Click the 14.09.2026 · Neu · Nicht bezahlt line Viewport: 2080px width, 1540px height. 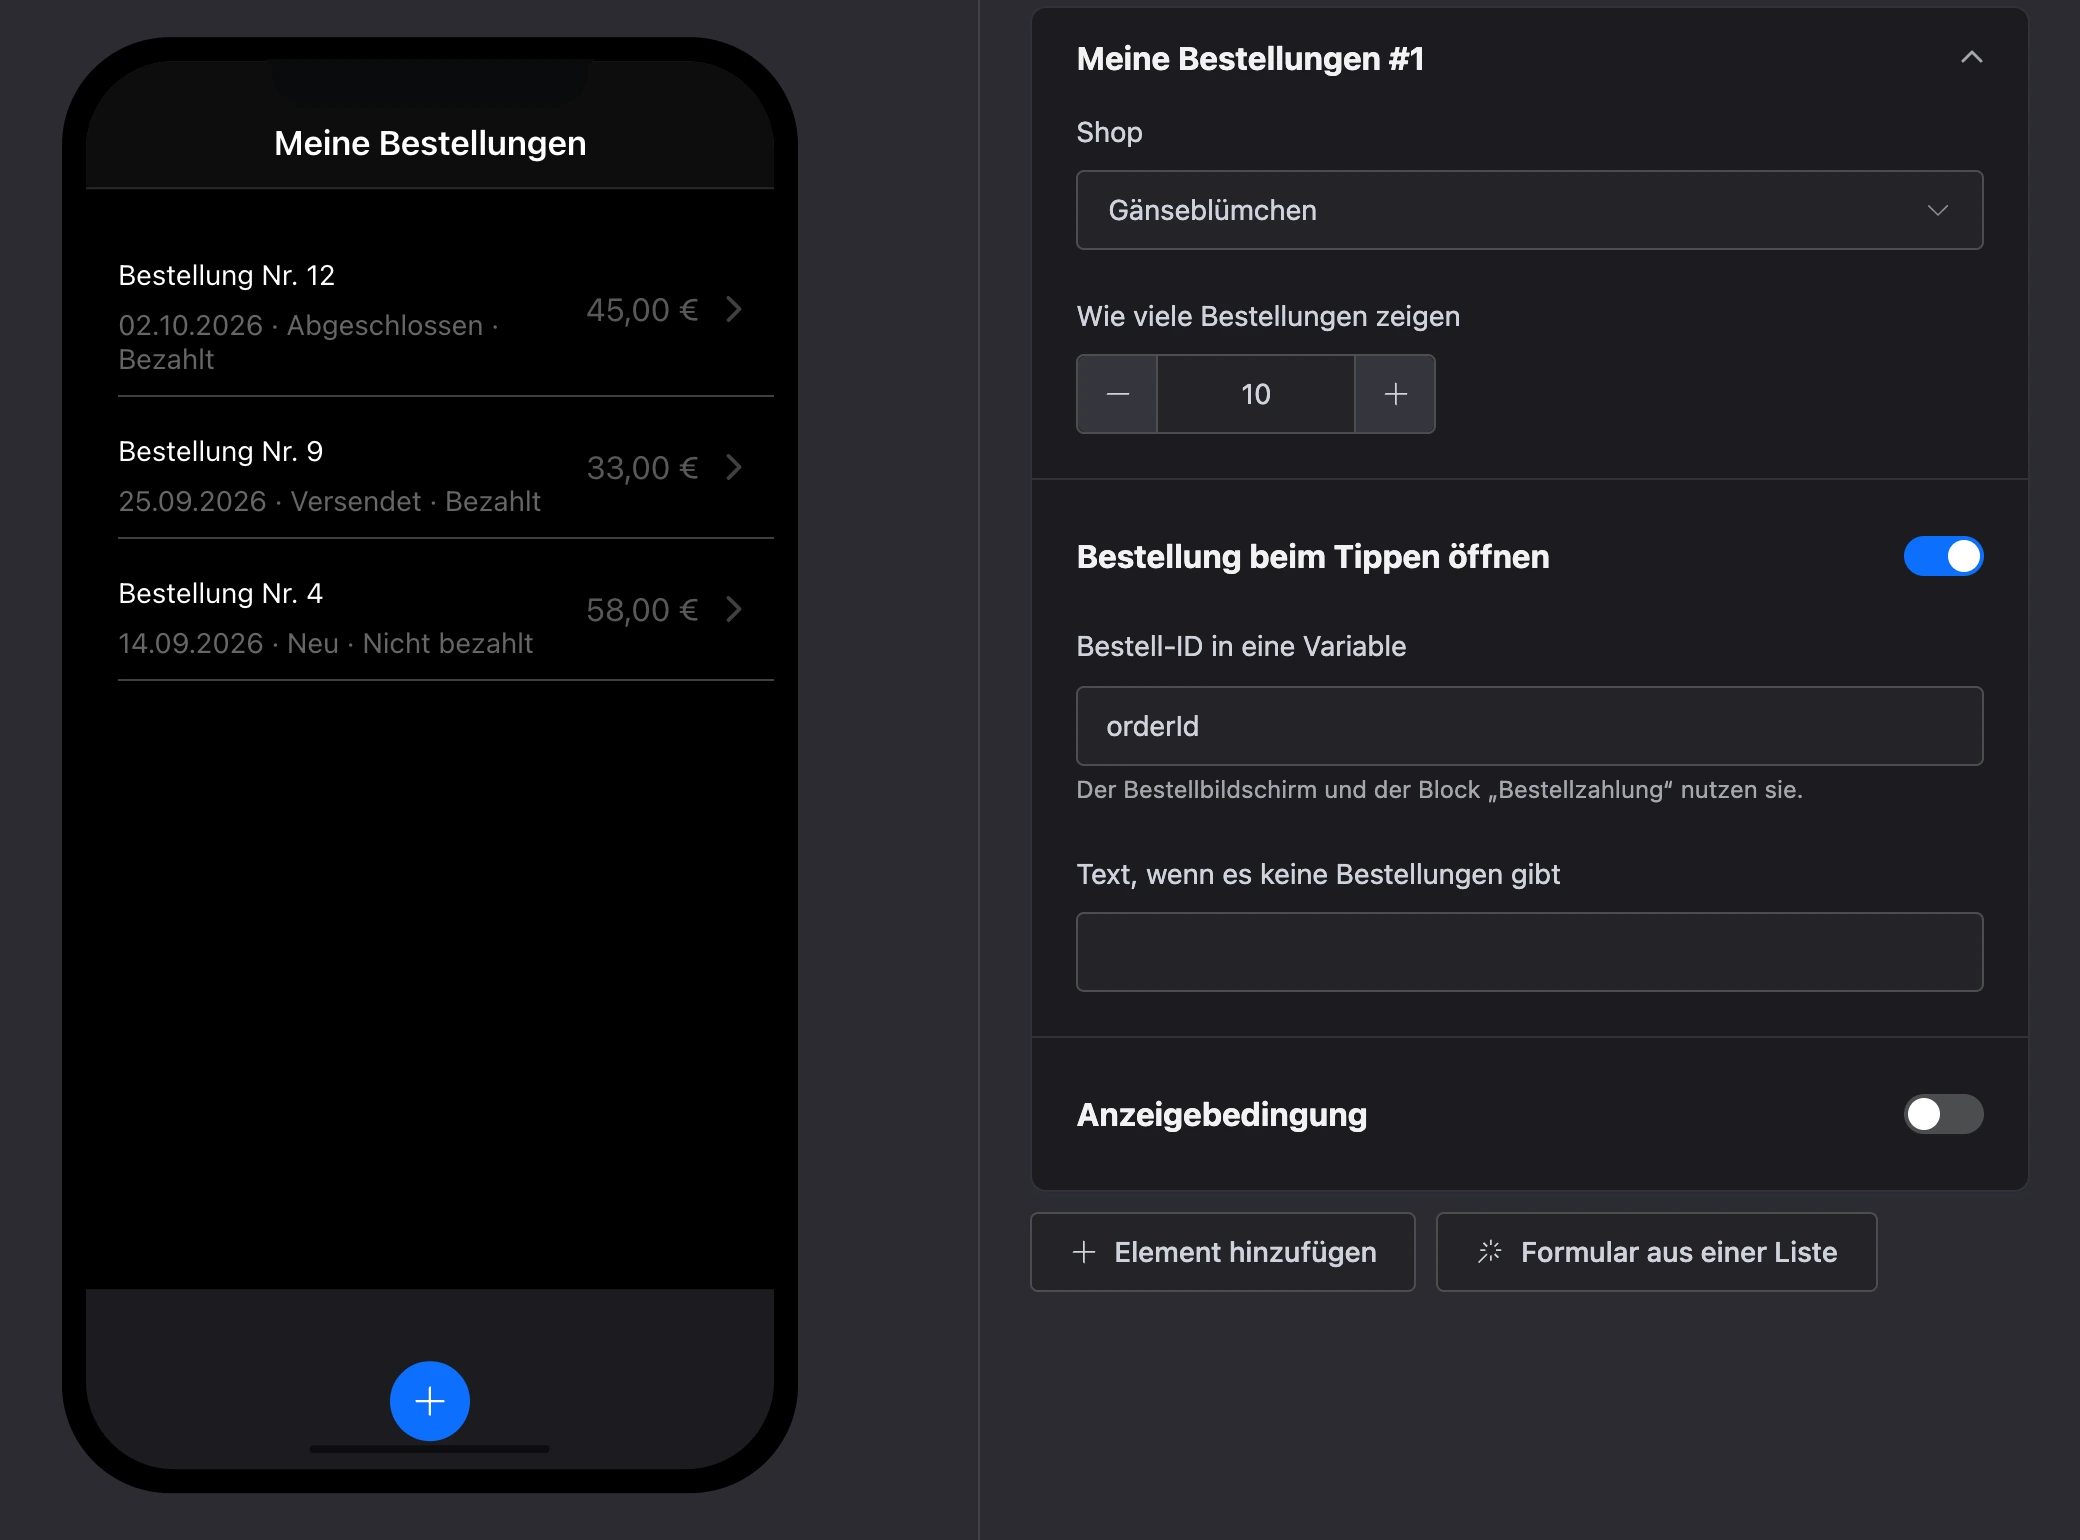326,643
